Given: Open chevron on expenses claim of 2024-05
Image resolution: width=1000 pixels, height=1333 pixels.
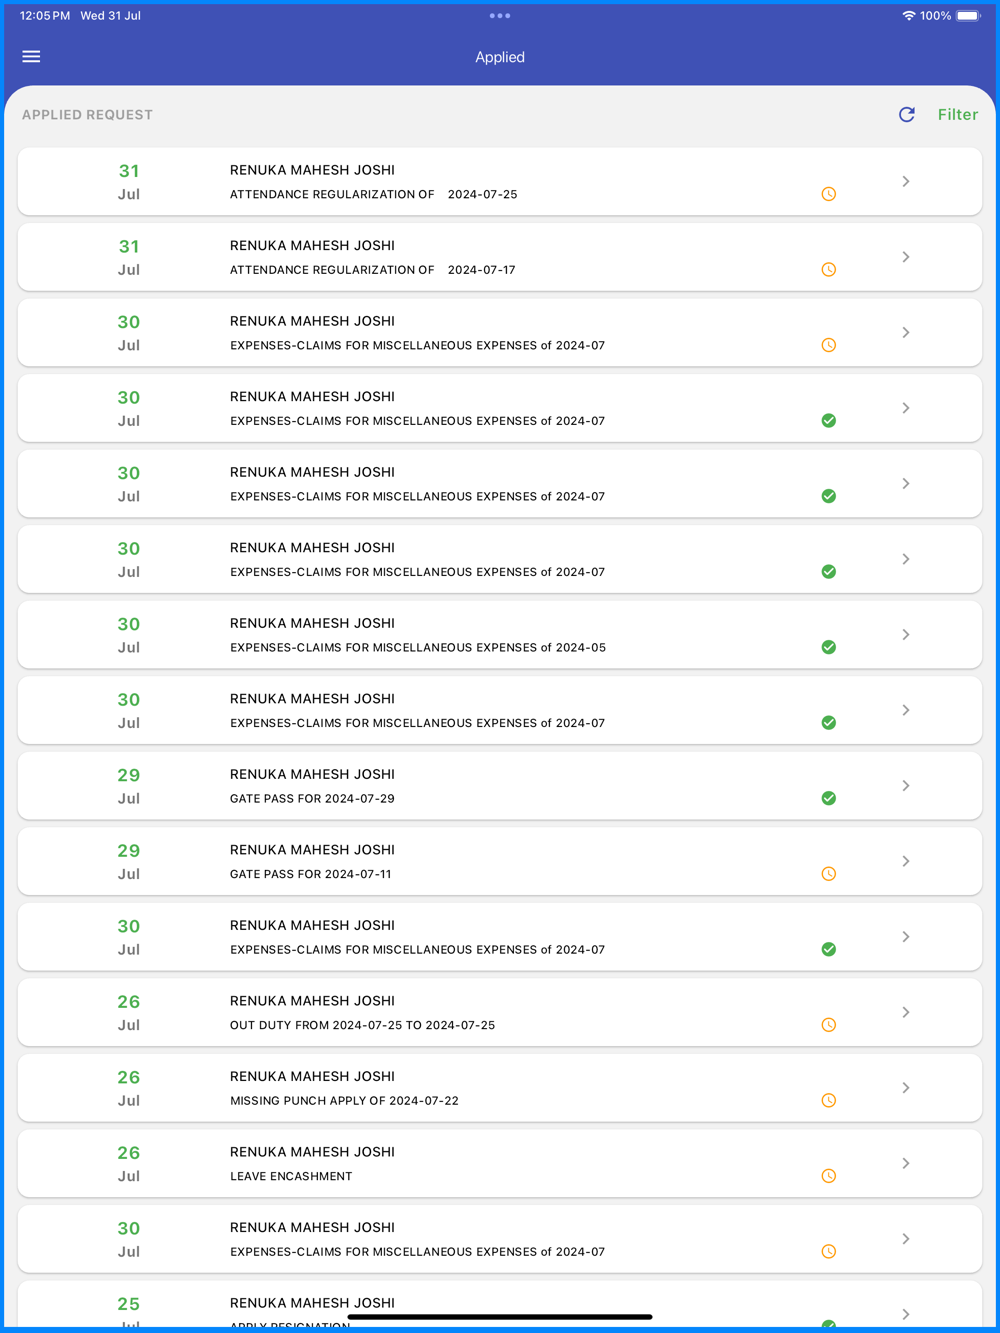Looking at the screenshot, I should coord(906,635).
